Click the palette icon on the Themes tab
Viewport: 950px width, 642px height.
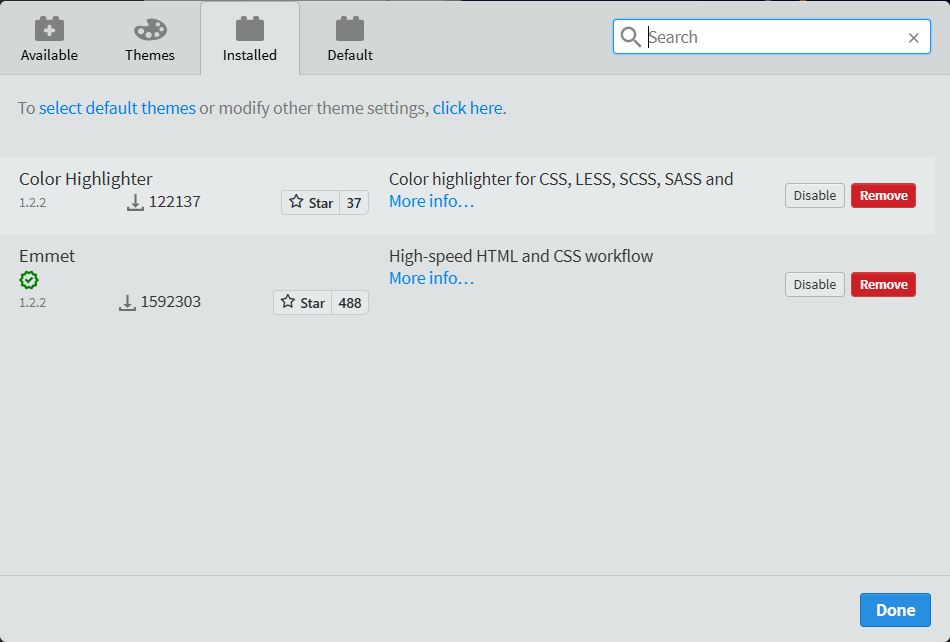(149, 30)
